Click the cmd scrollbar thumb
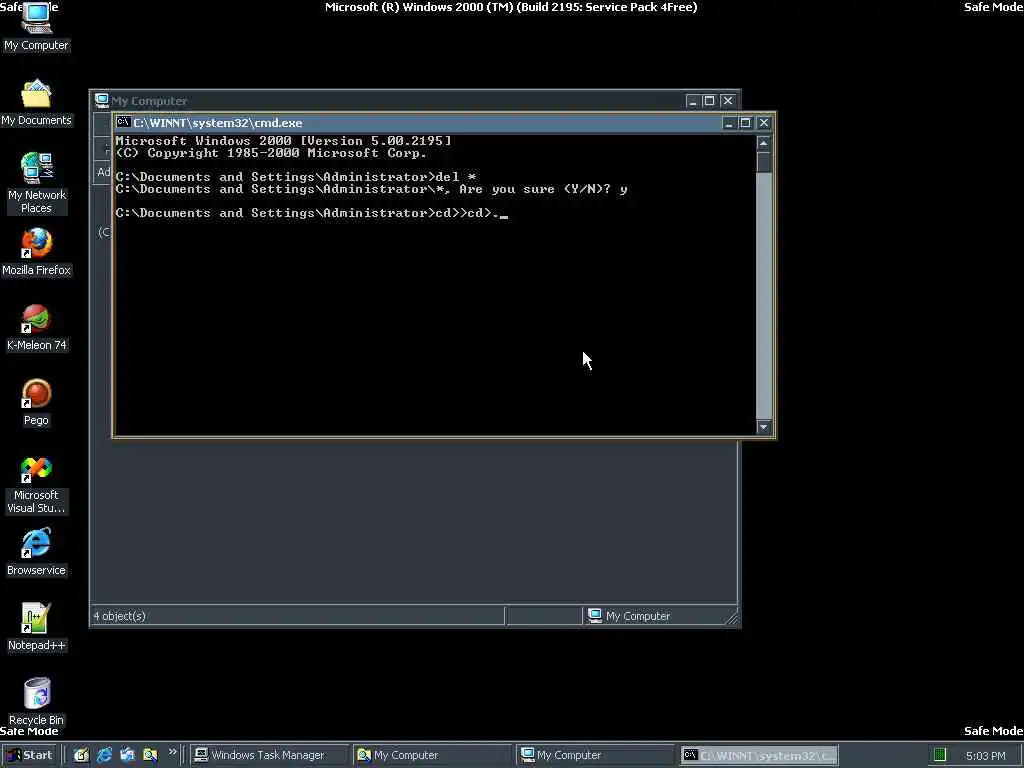 point(763,162)
